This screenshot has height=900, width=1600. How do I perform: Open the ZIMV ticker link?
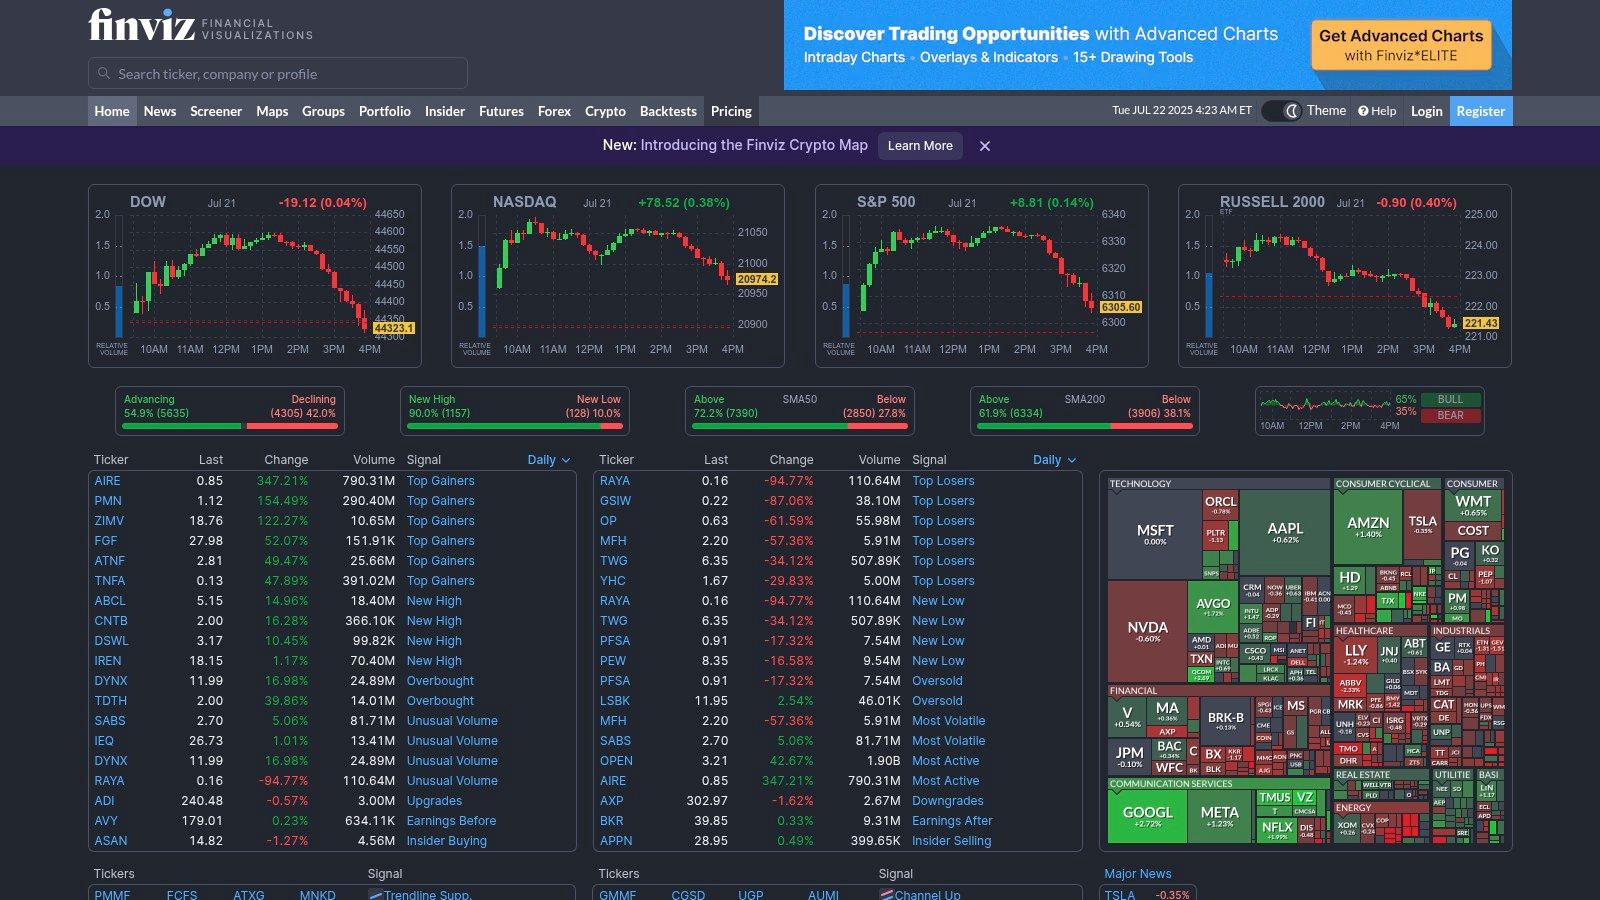(x=109, y=521)
